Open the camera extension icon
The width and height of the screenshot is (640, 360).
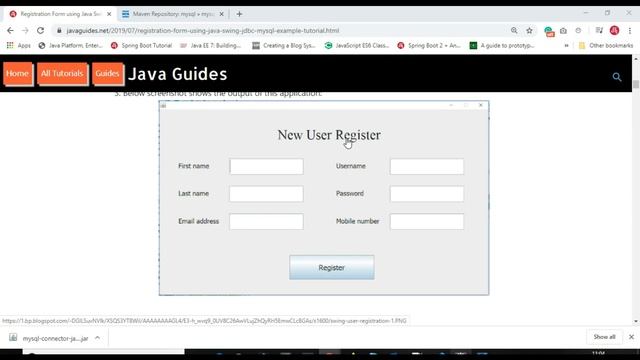pos(563,31)
